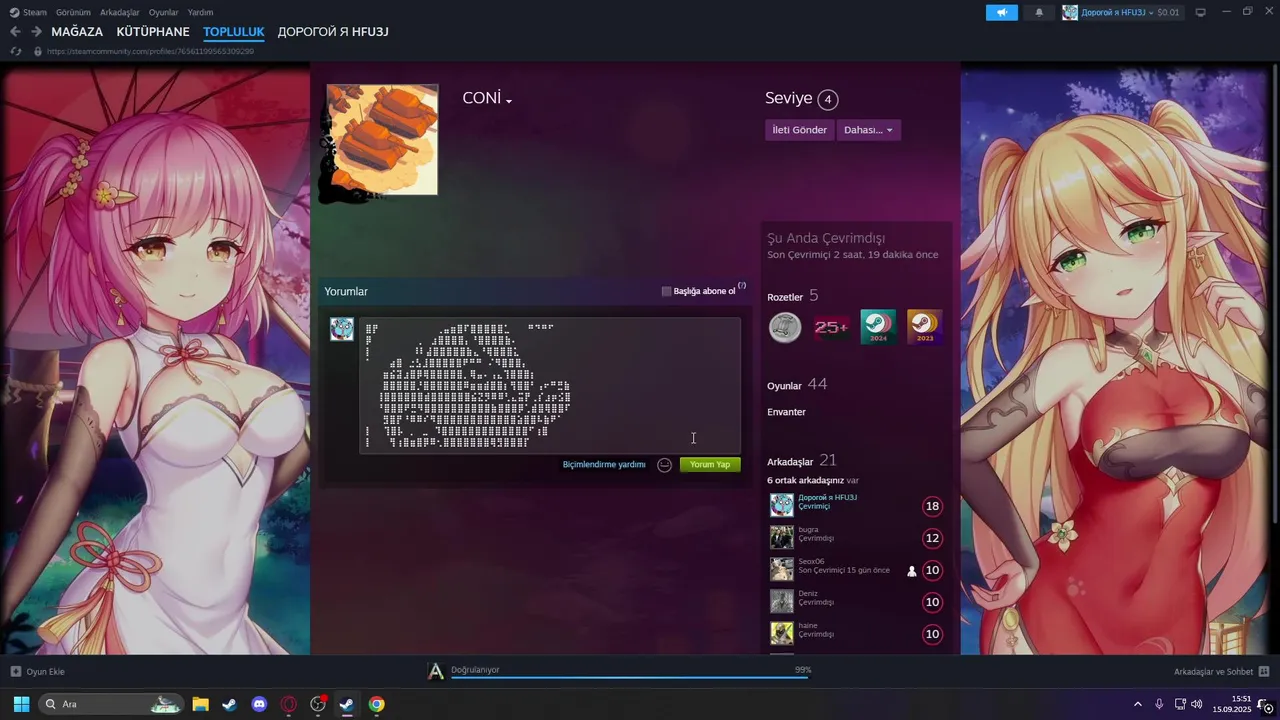The image size is (1280, 720).
Task: Click level 18 badge next to HFU3J
Action: 932,506
